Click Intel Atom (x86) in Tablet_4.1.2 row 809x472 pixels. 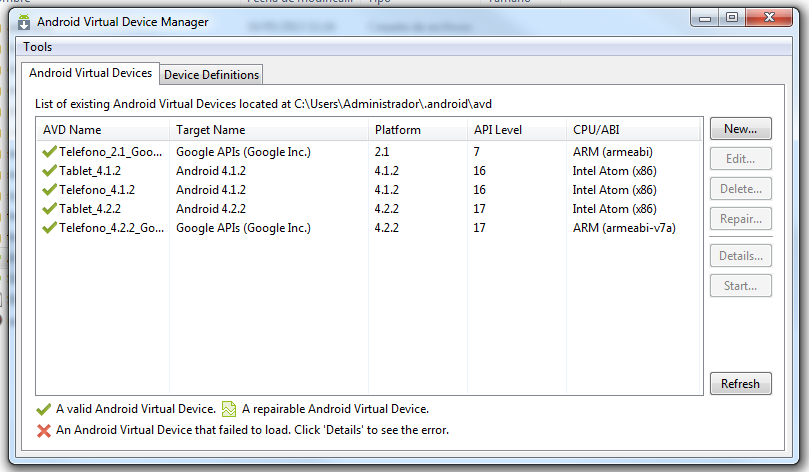click(x=614, y=171)
